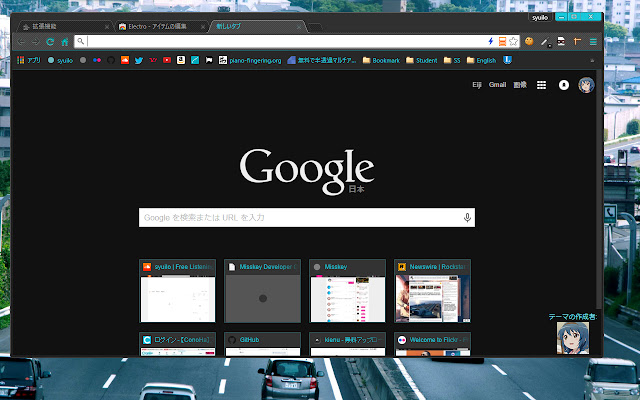Close the 拡張機能 tab
The image size is (640, 400).
tap(107, 27)
